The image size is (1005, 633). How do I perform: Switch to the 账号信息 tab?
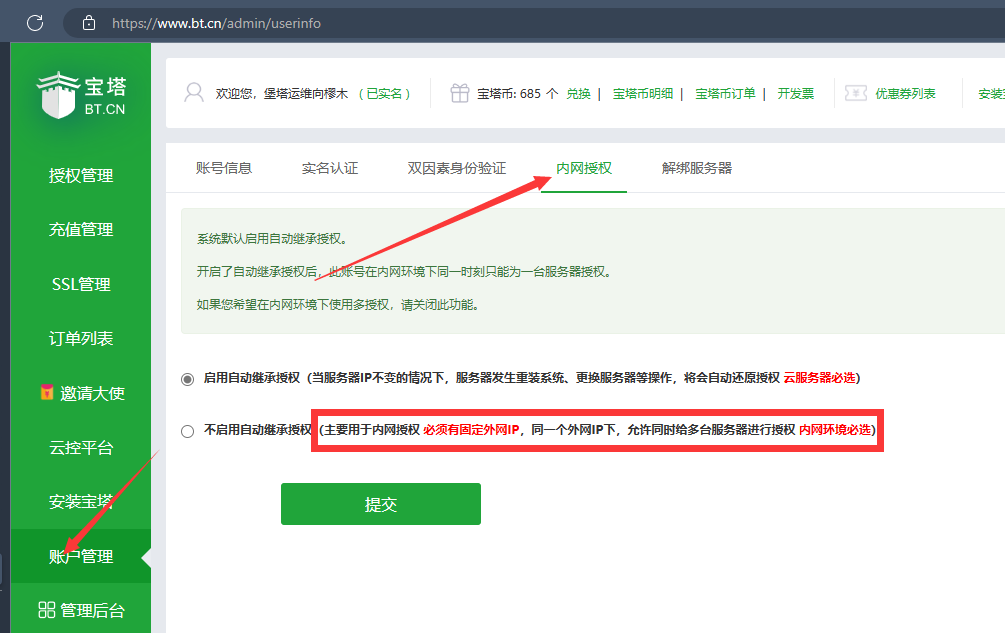226,169
